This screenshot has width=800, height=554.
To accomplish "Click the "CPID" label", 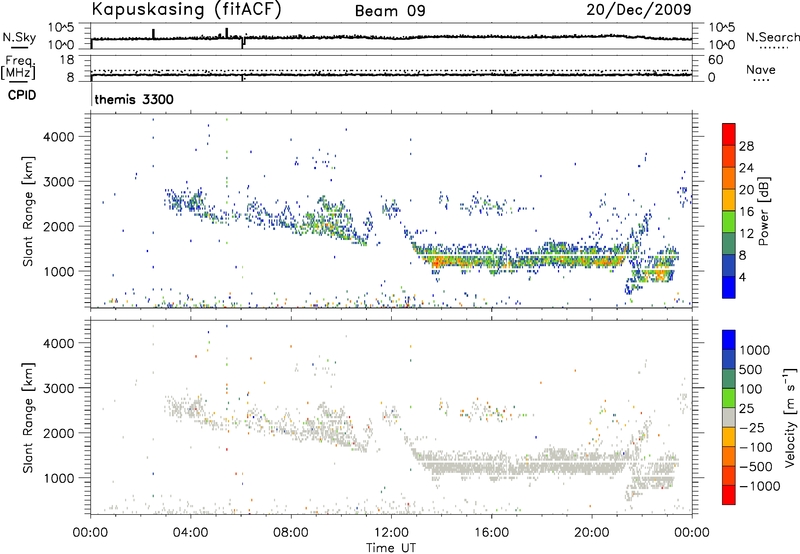I will (x=22, y=95).
